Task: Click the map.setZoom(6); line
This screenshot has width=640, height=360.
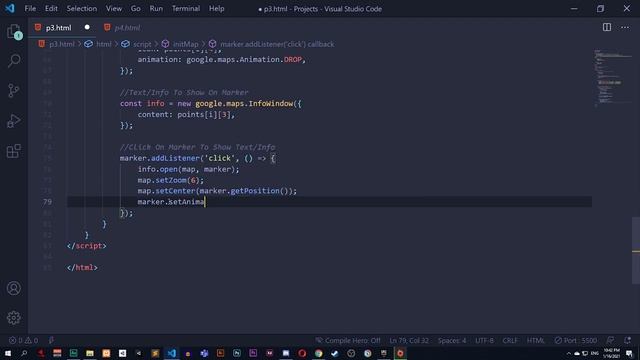Action: (x=171, y=180)
